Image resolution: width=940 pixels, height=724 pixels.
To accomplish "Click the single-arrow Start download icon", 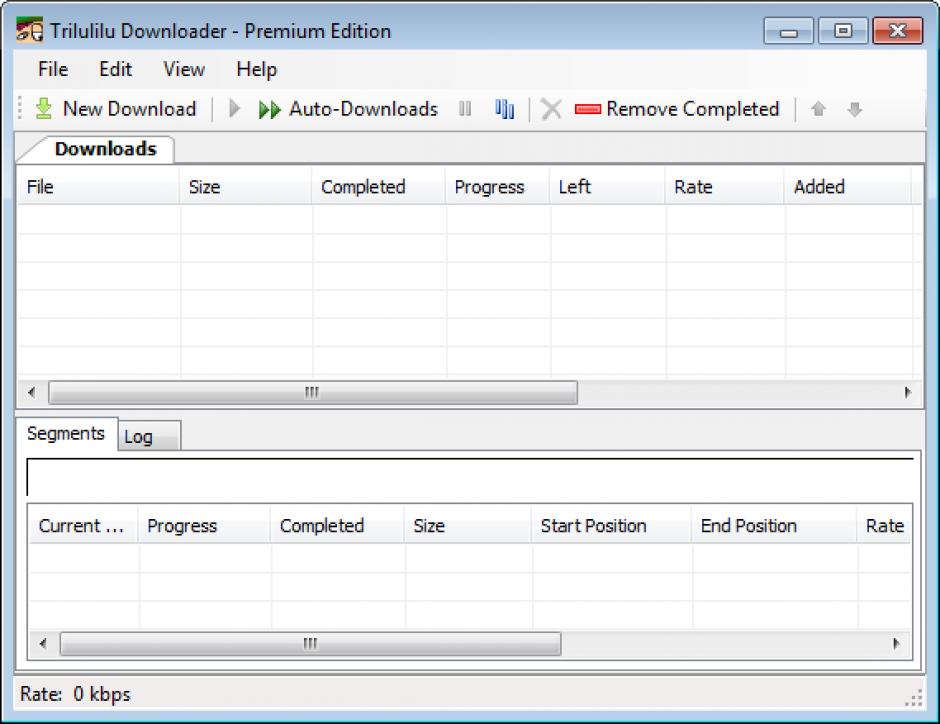I will pos(234,109).
